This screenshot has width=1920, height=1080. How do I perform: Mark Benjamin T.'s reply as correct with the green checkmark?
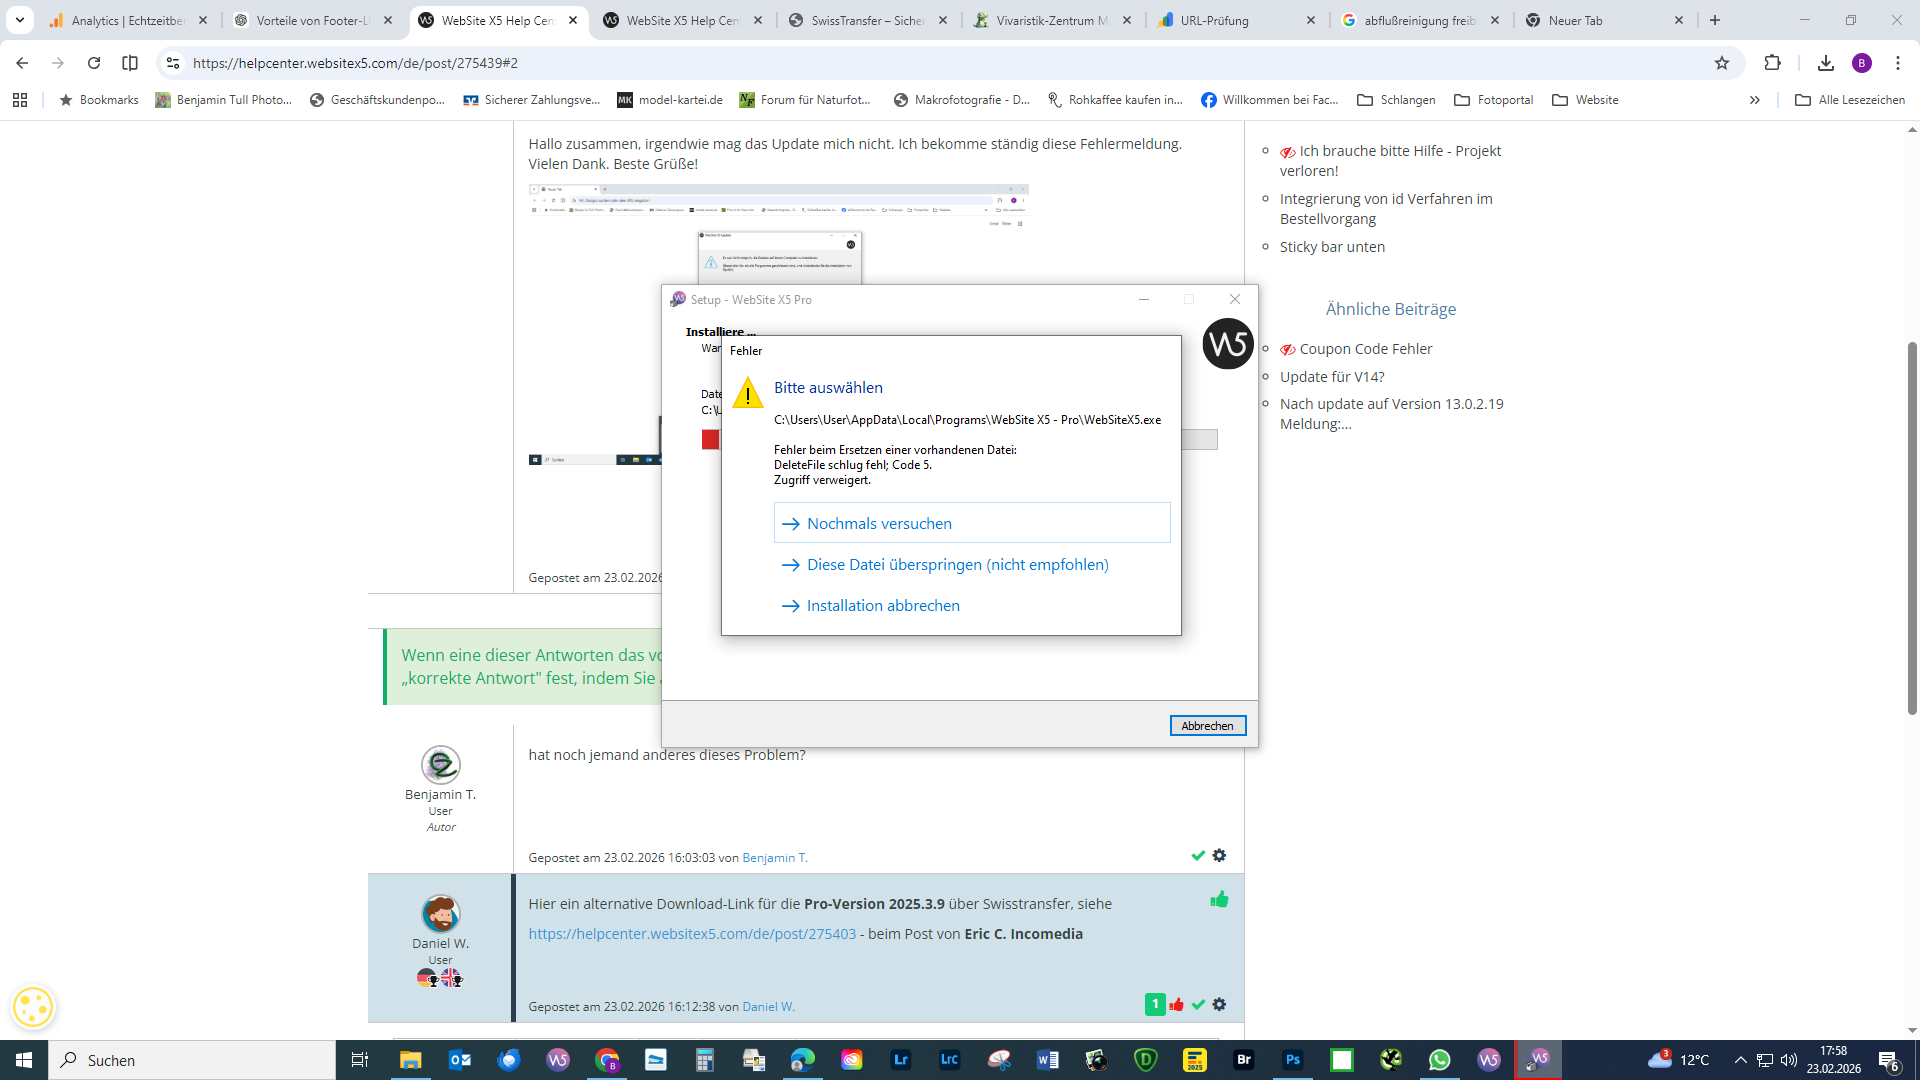(1198, 856)
